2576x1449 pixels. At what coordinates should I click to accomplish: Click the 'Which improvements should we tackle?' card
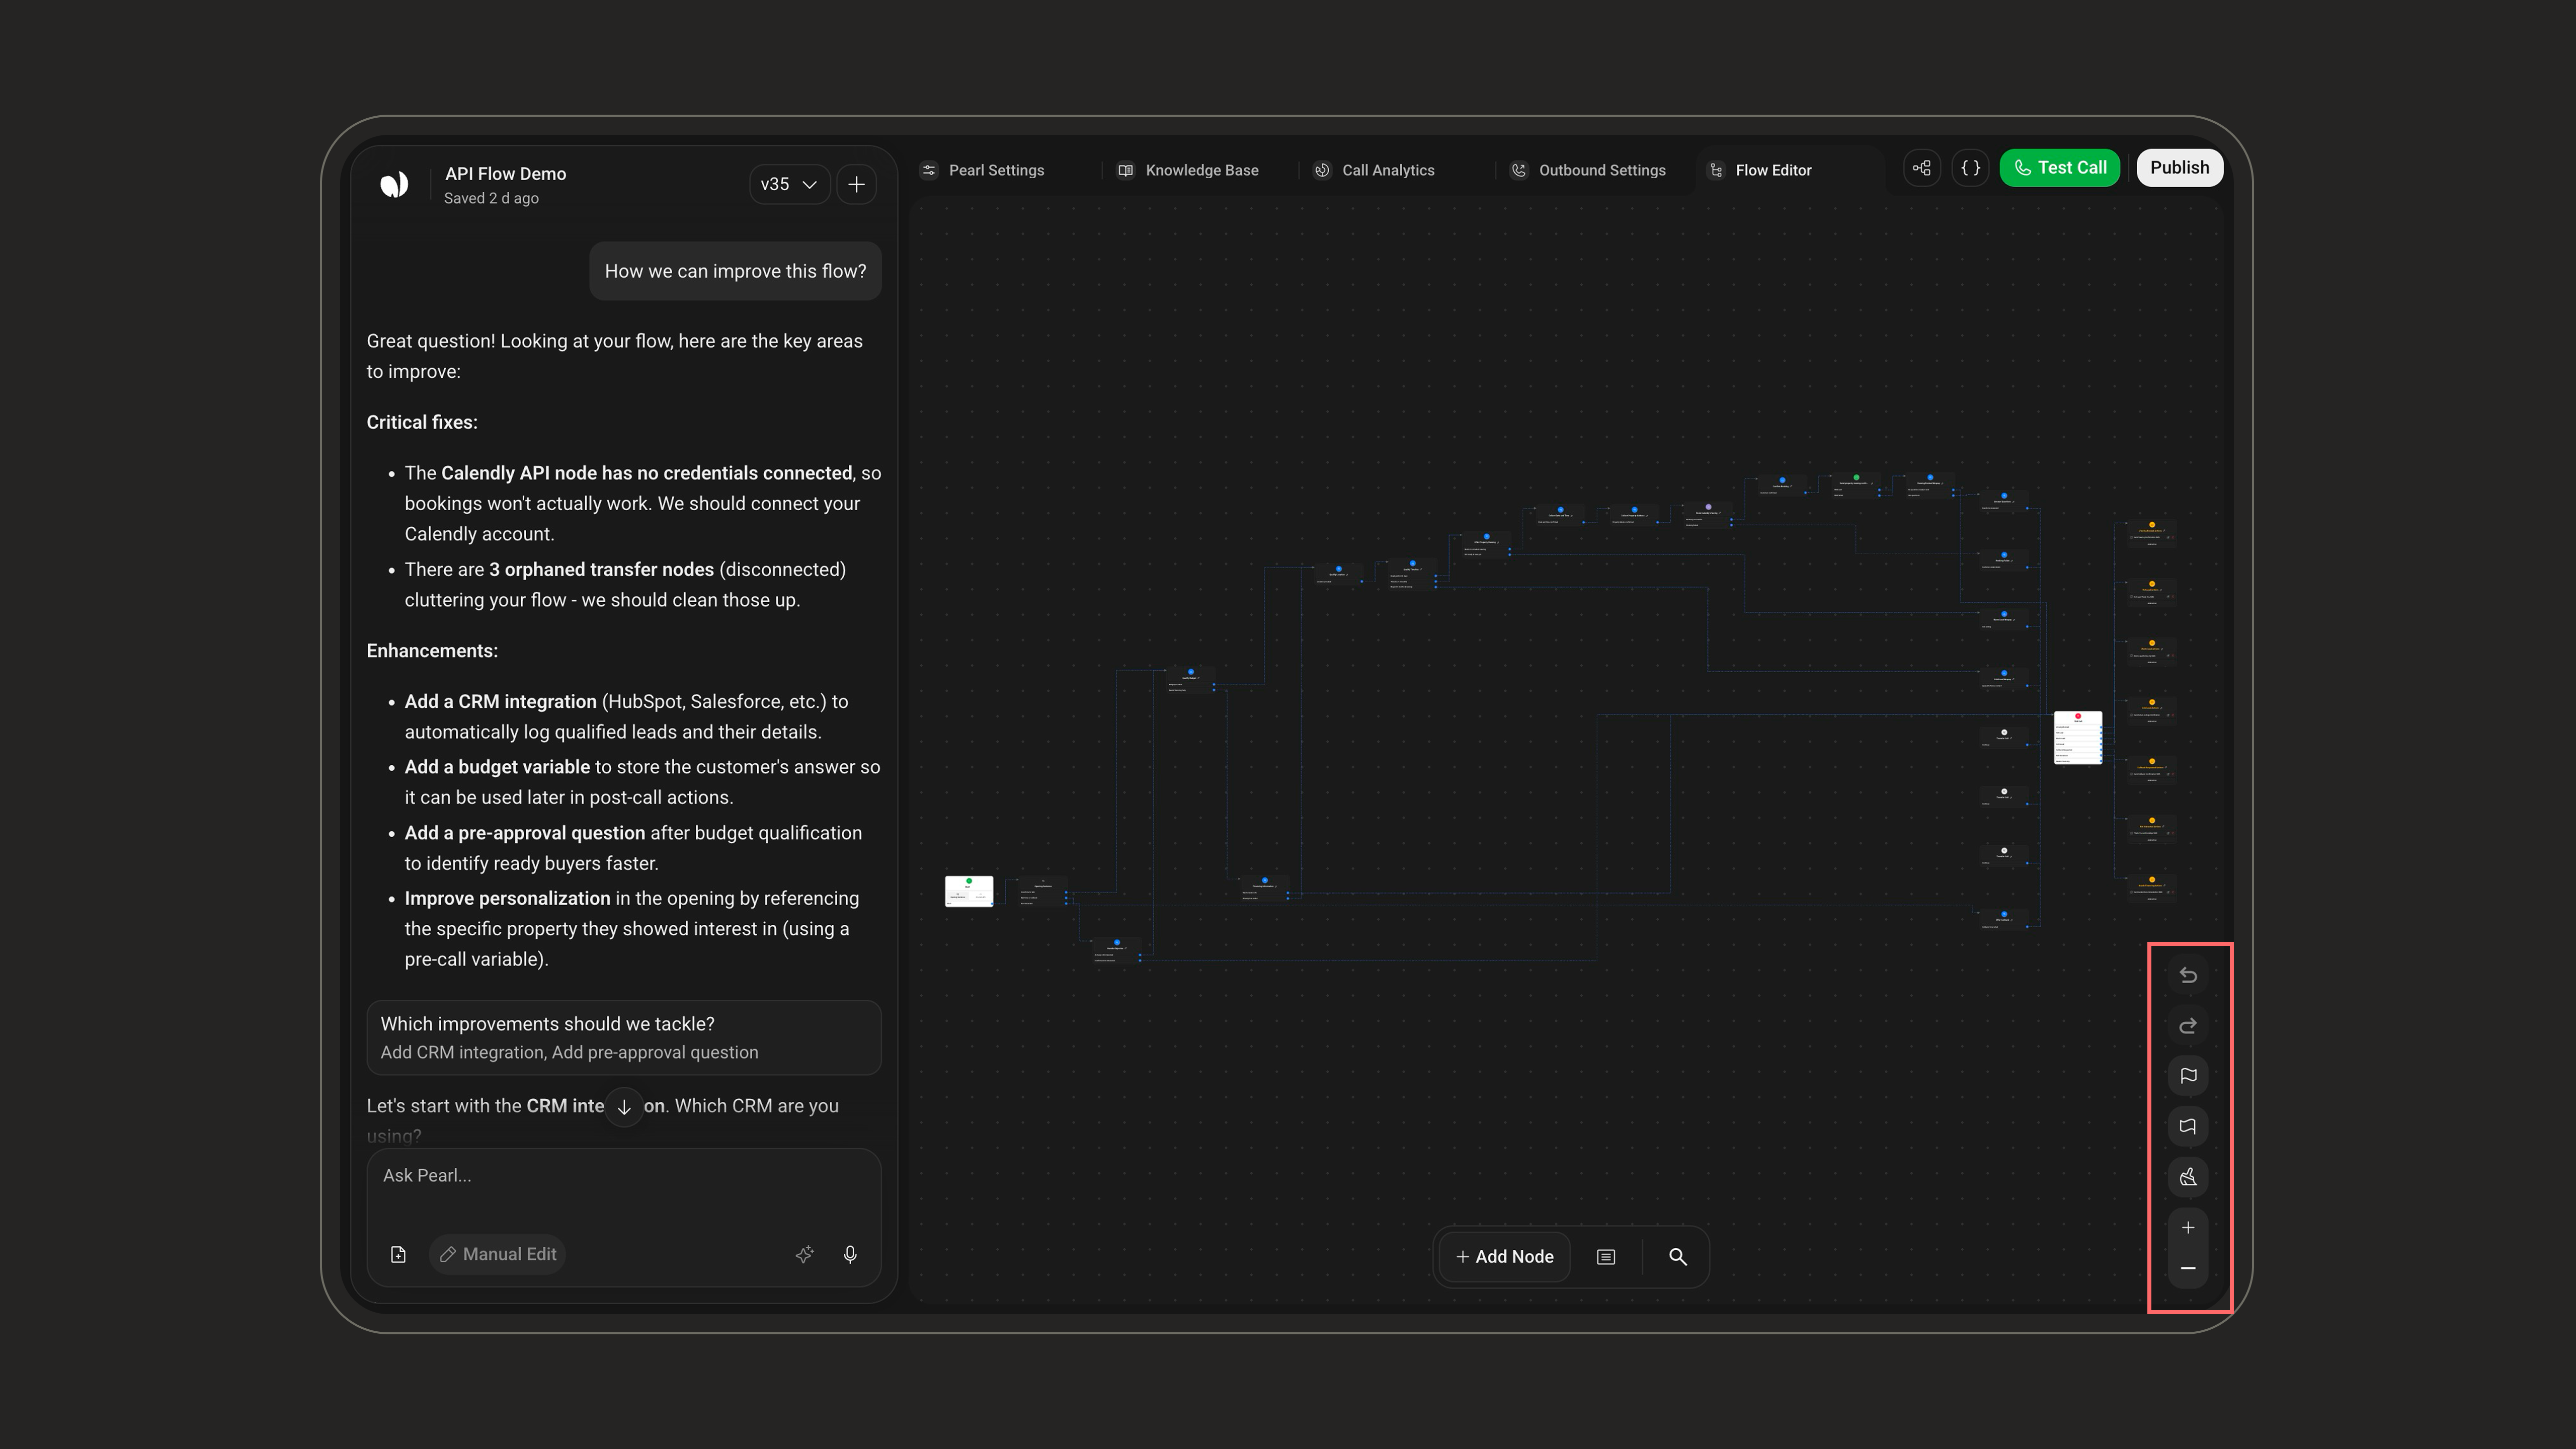tap(624, 1038)
